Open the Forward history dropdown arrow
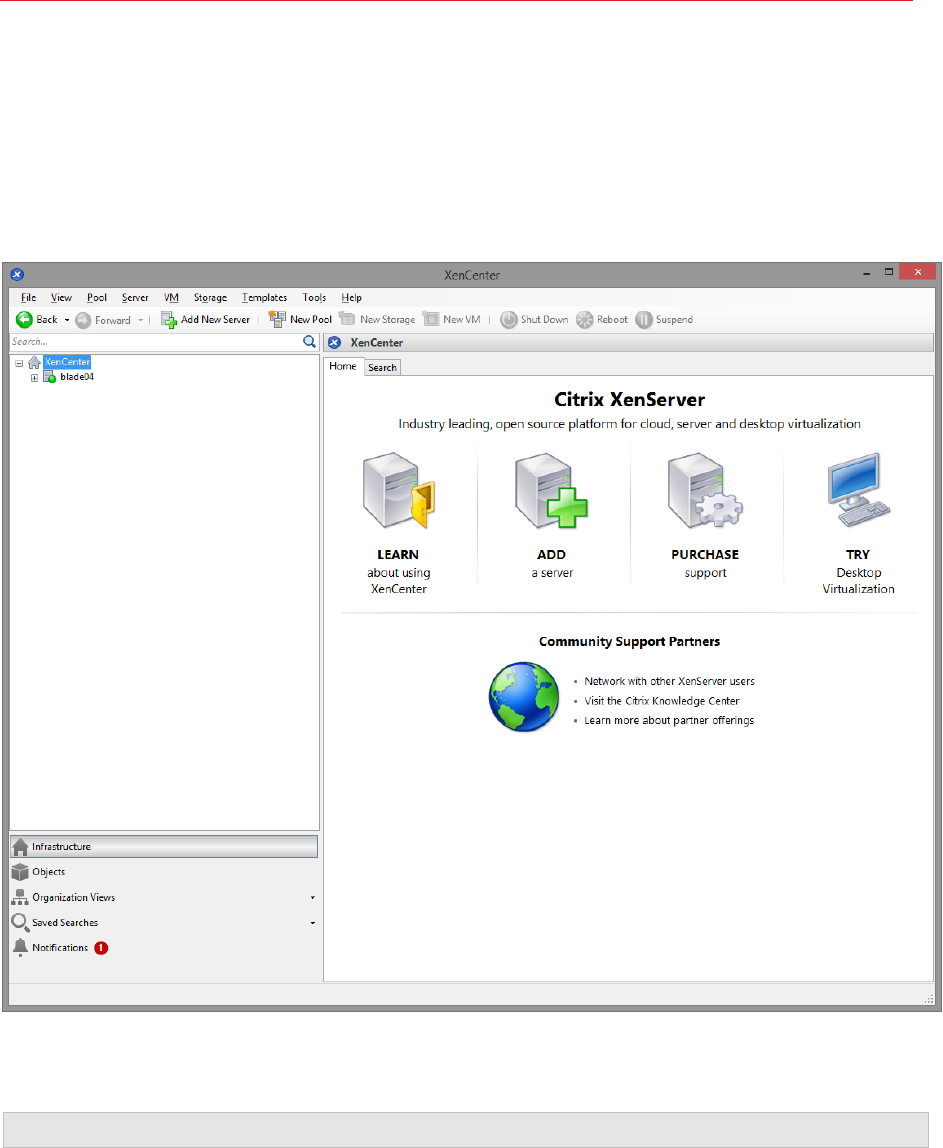 coord(141,320)
